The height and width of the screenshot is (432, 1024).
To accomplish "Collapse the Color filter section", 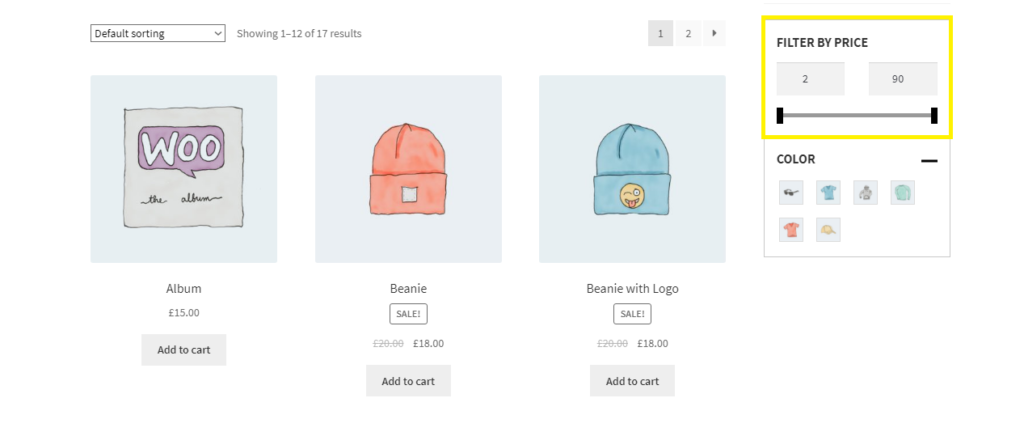I will [929, 160].
